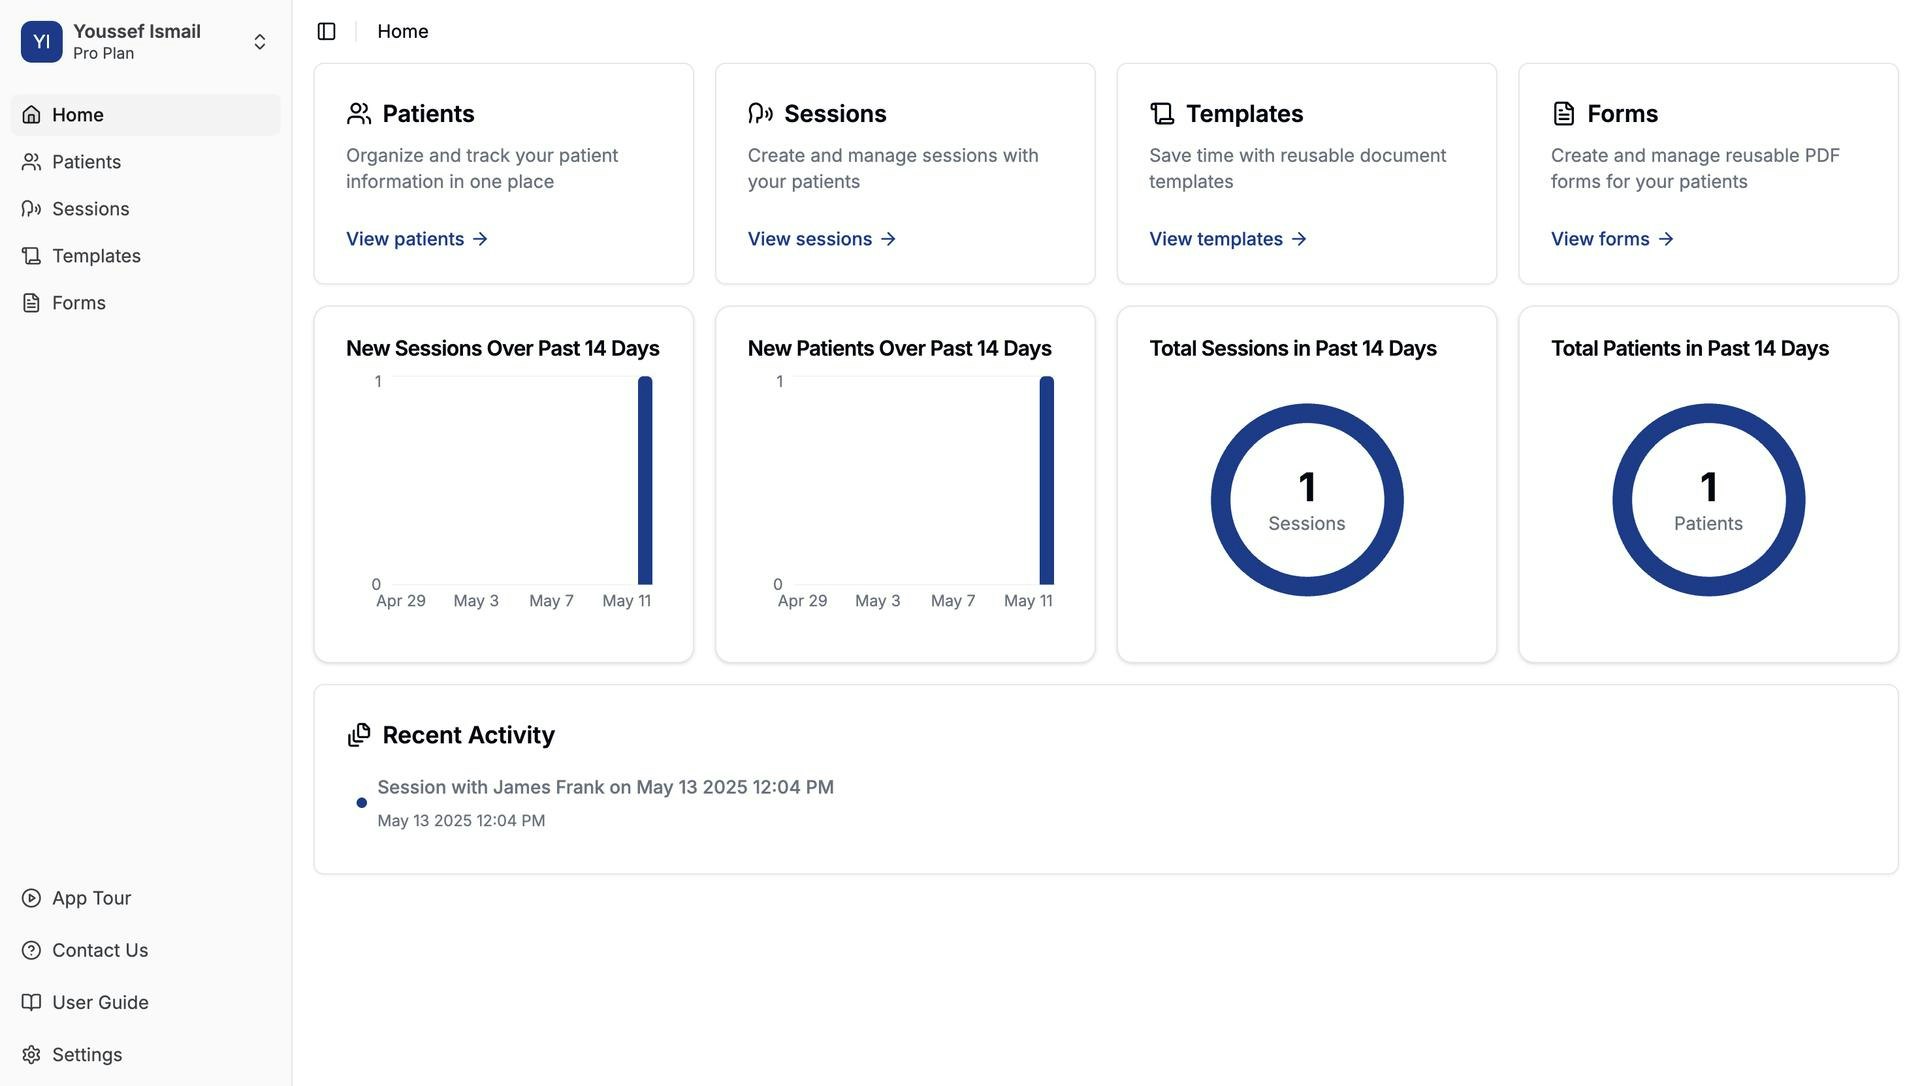1920x1086 pixels.
Task: Click the Total Sessions donut ring
Action: [x=1220, y=500]
